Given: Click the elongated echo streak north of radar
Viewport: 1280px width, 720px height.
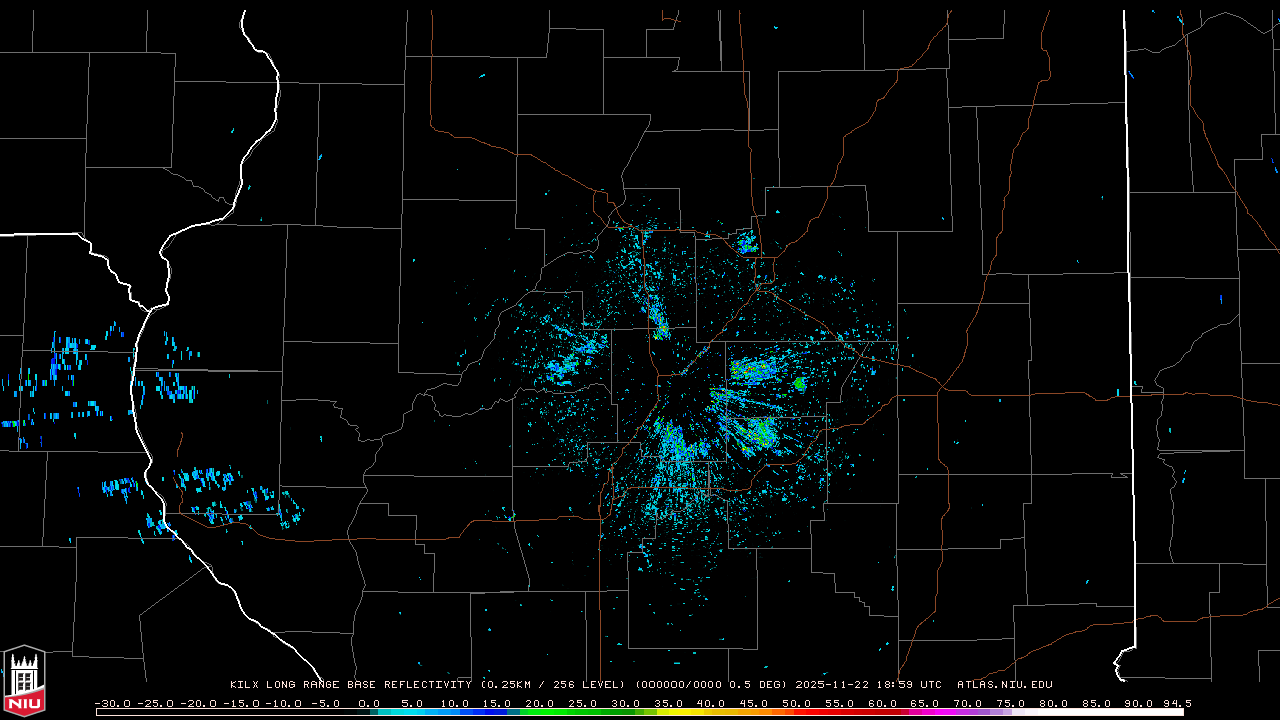Looking at the screenshot, I should (659, 319).
